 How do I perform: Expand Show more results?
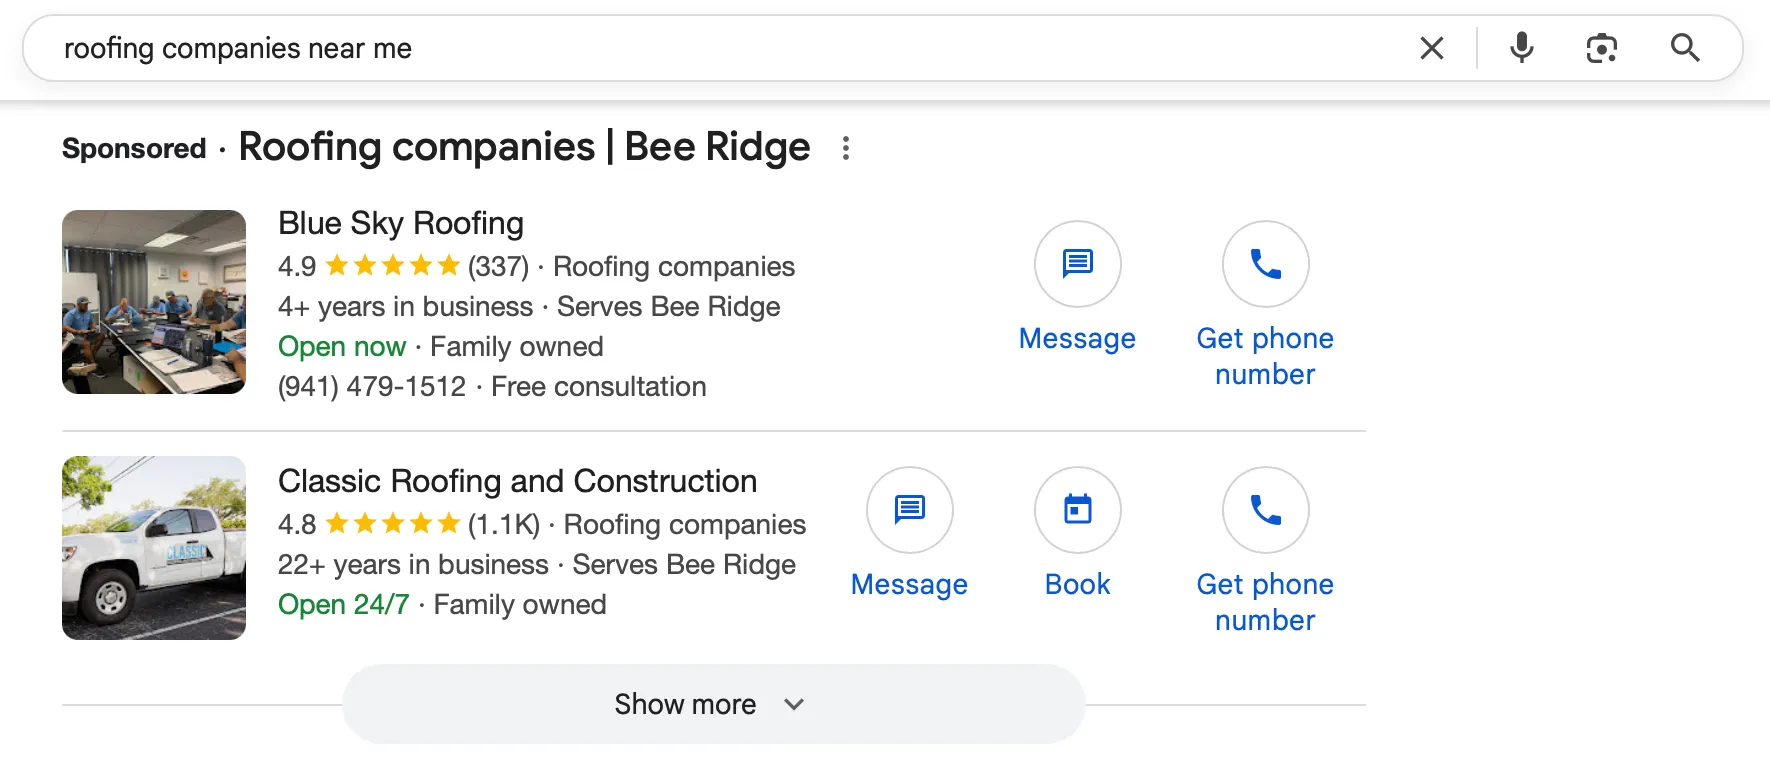tap(685, 704)
